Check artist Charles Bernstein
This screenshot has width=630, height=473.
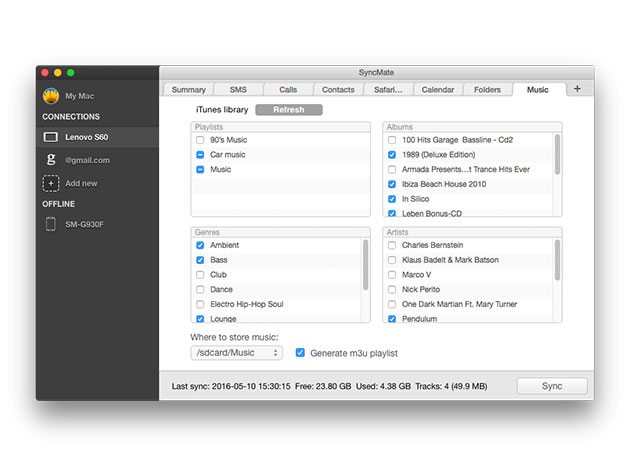tap(392, 245)
